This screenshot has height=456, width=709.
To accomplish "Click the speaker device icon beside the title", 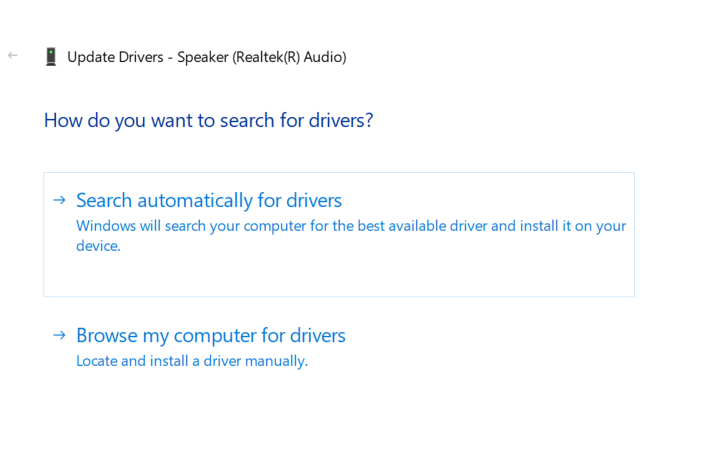I will (x=51, y=57).
